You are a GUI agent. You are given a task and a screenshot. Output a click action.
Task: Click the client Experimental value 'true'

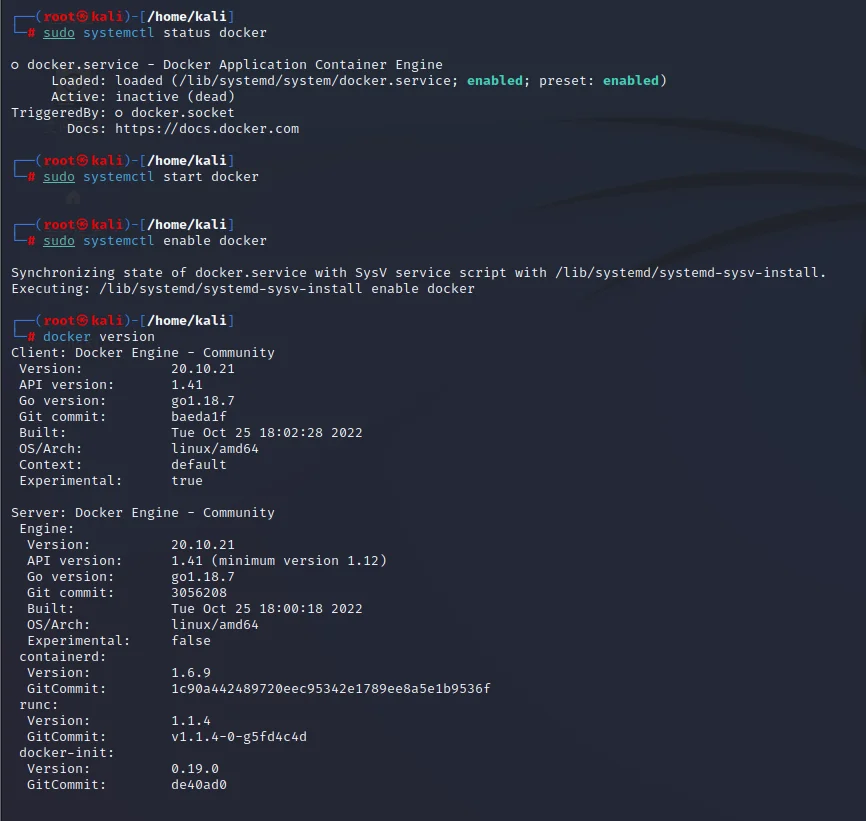pos(187,480)
